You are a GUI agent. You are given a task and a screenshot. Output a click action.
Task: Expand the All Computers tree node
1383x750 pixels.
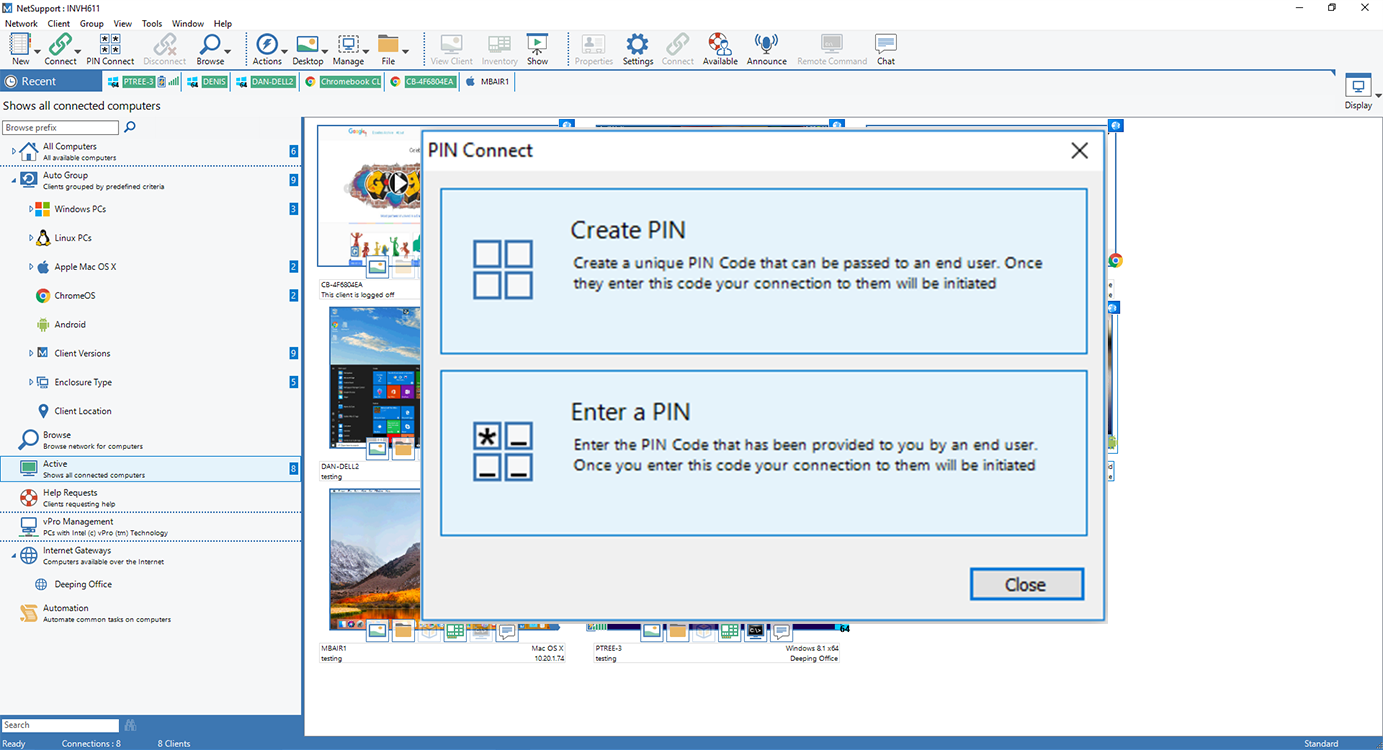(14, 151)
